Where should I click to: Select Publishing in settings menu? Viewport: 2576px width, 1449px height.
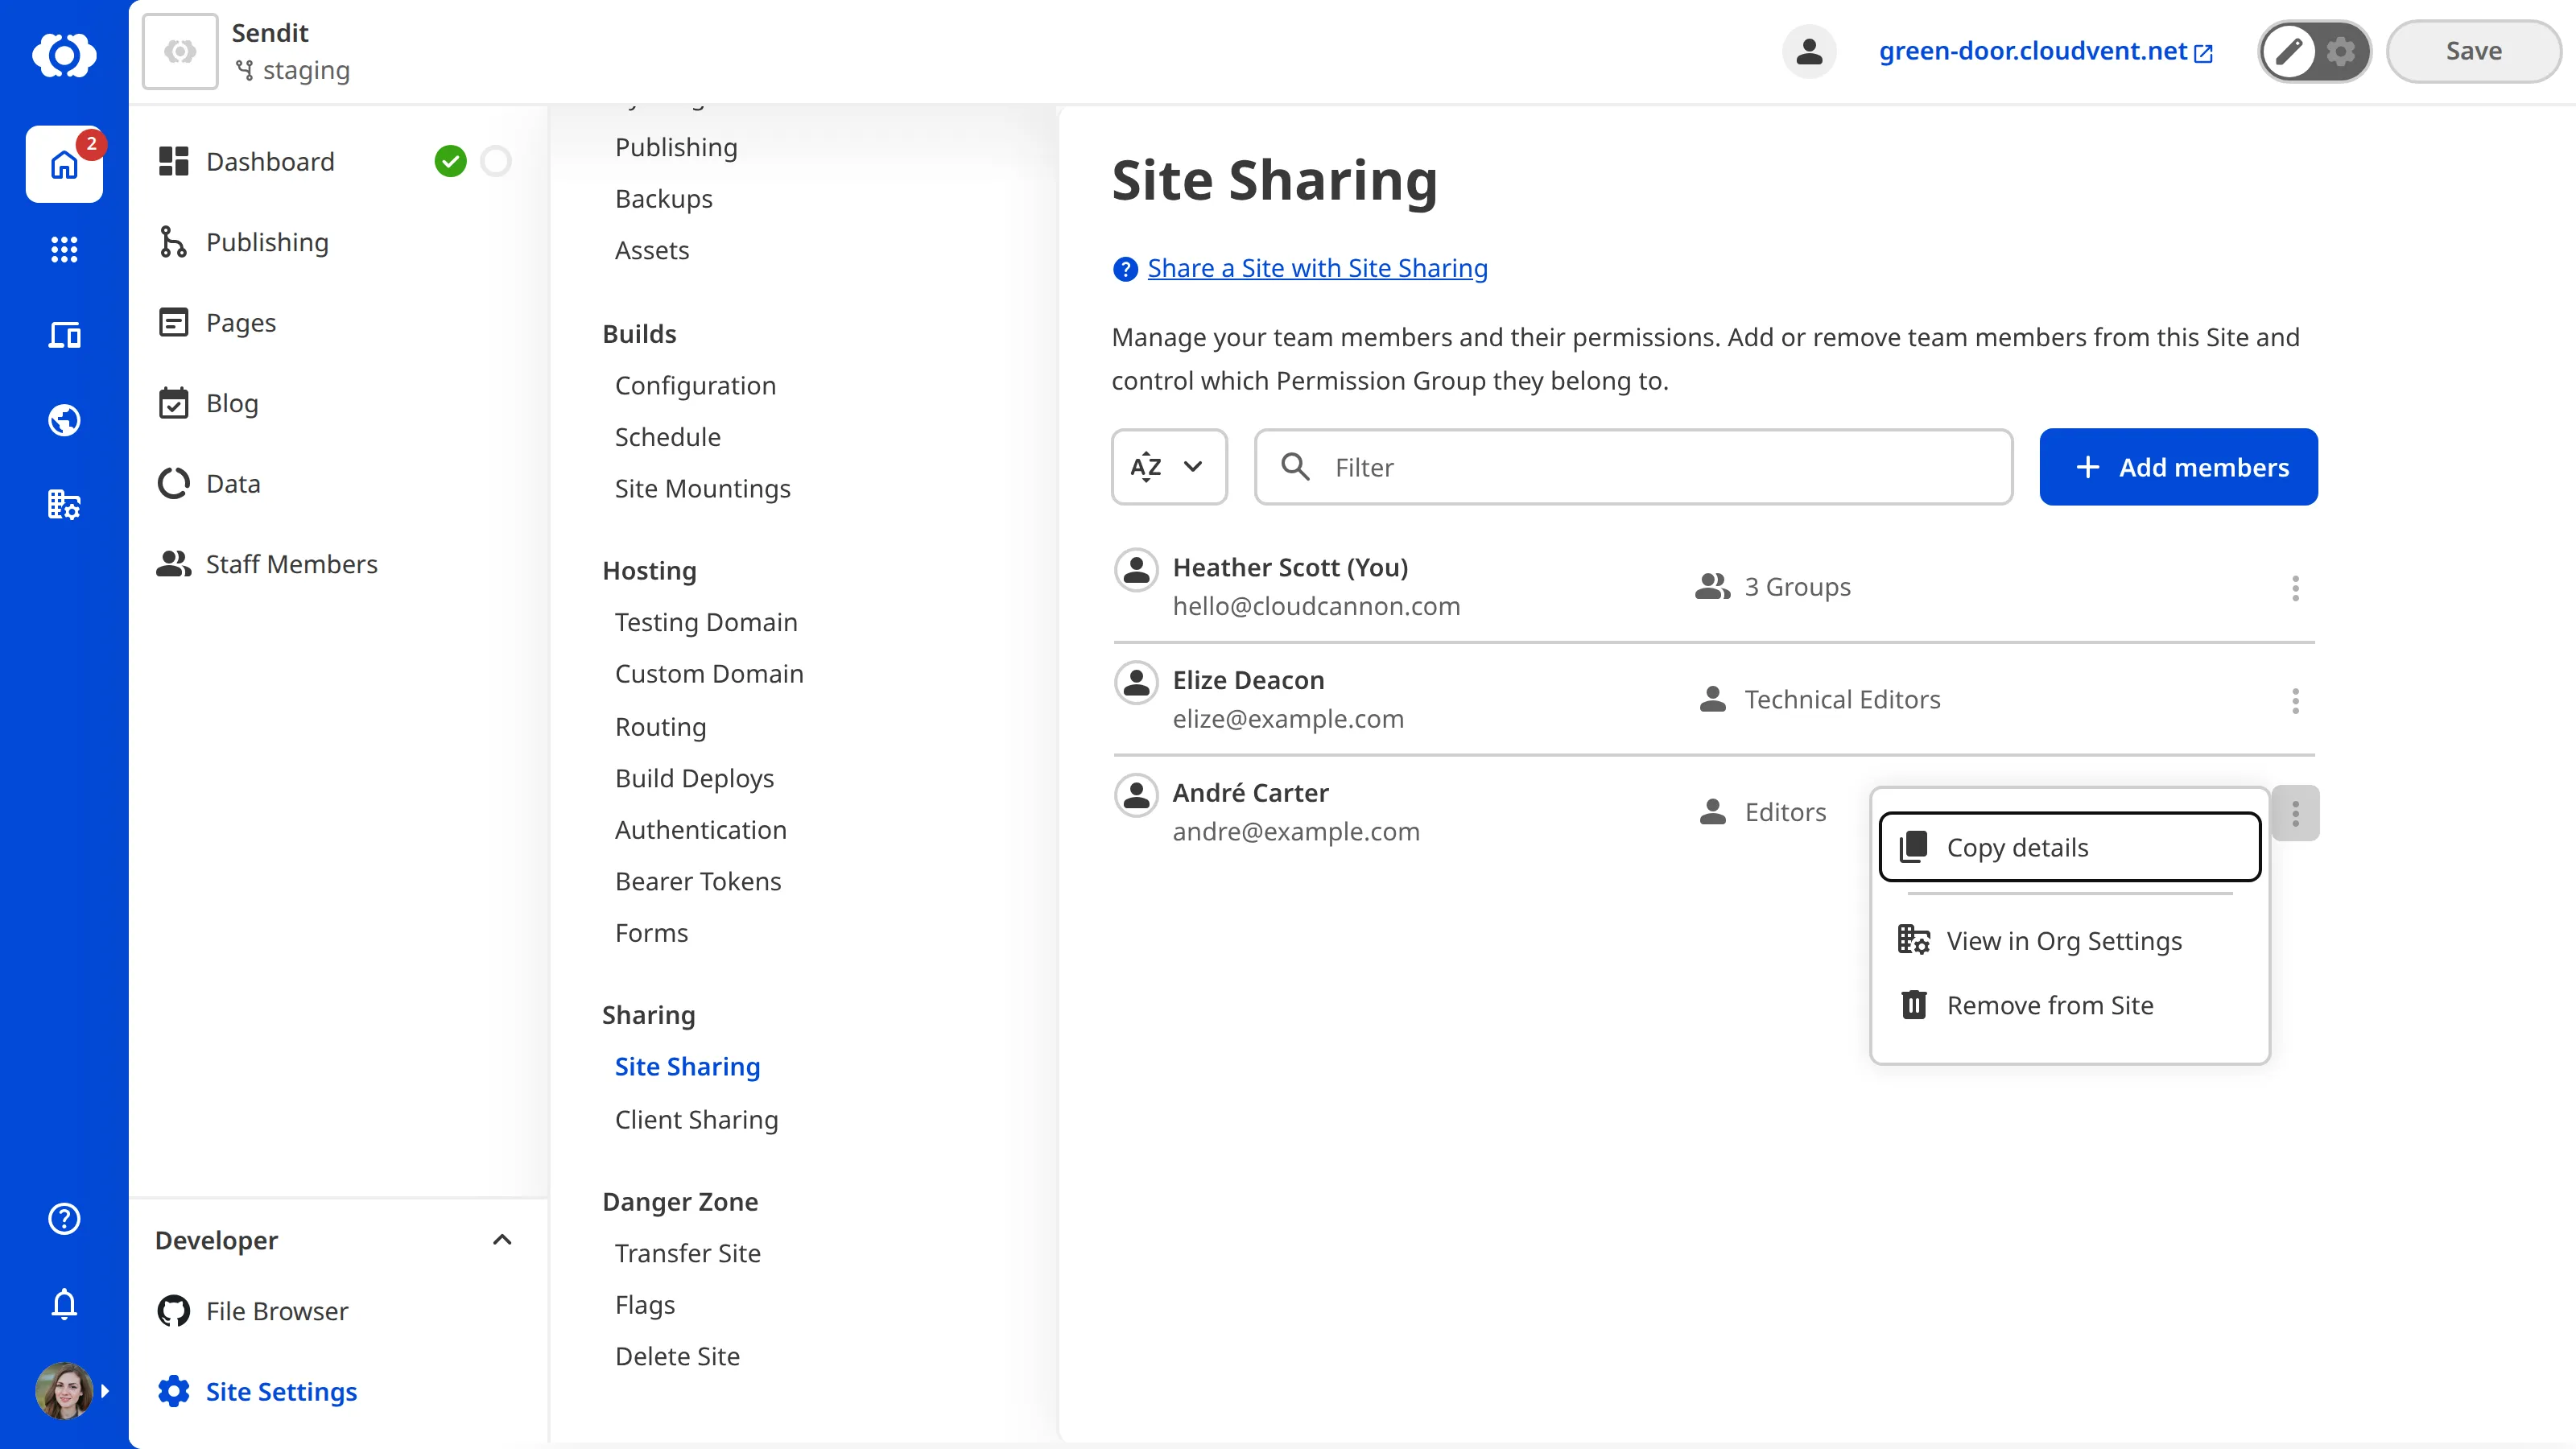coord(676,147)
